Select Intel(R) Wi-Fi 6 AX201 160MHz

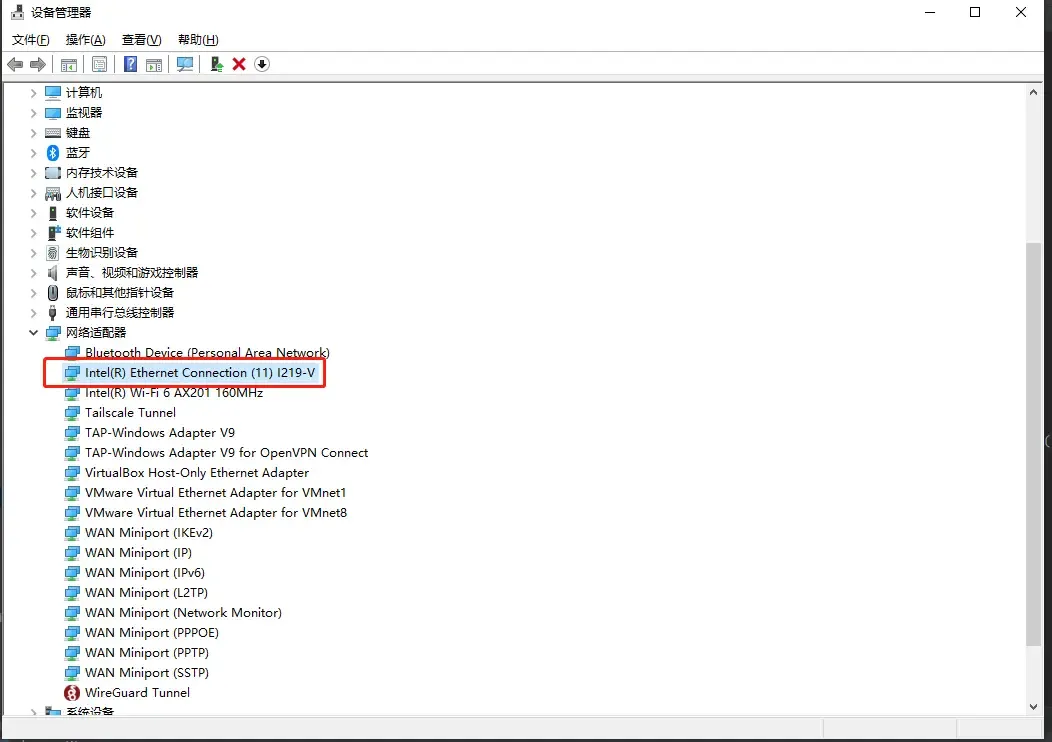pos(174,392)
